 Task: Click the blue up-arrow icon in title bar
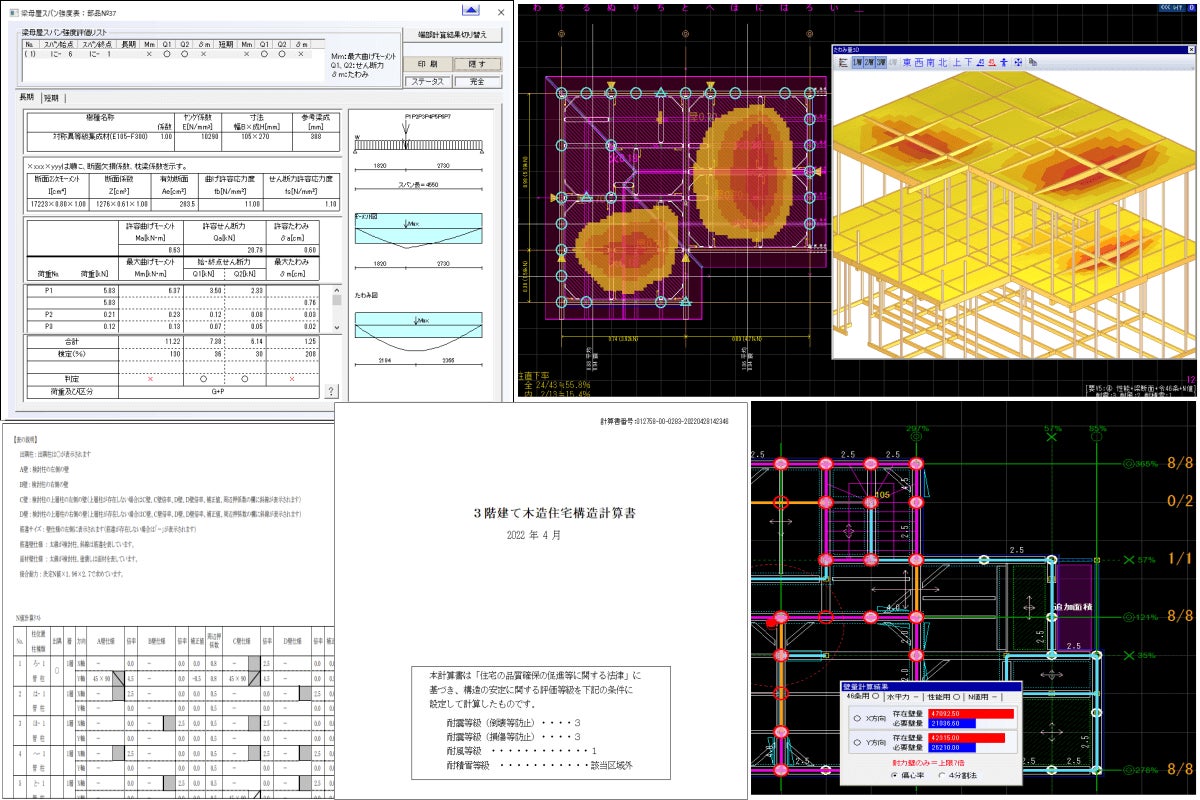point(470,11)
